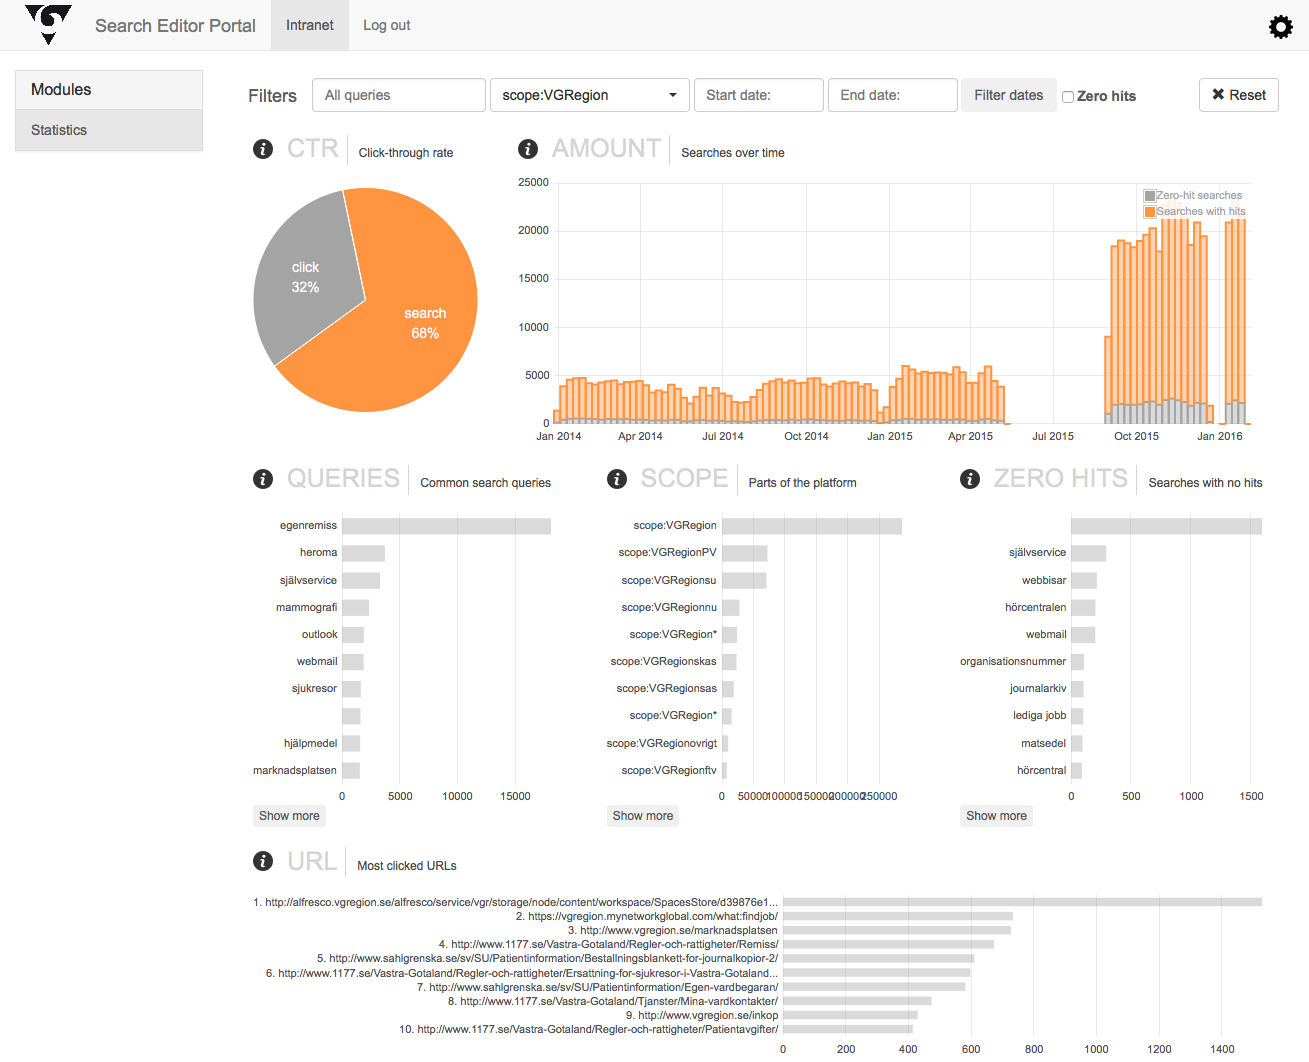Enable the Zero hits checkbox

click(1068, 97)
